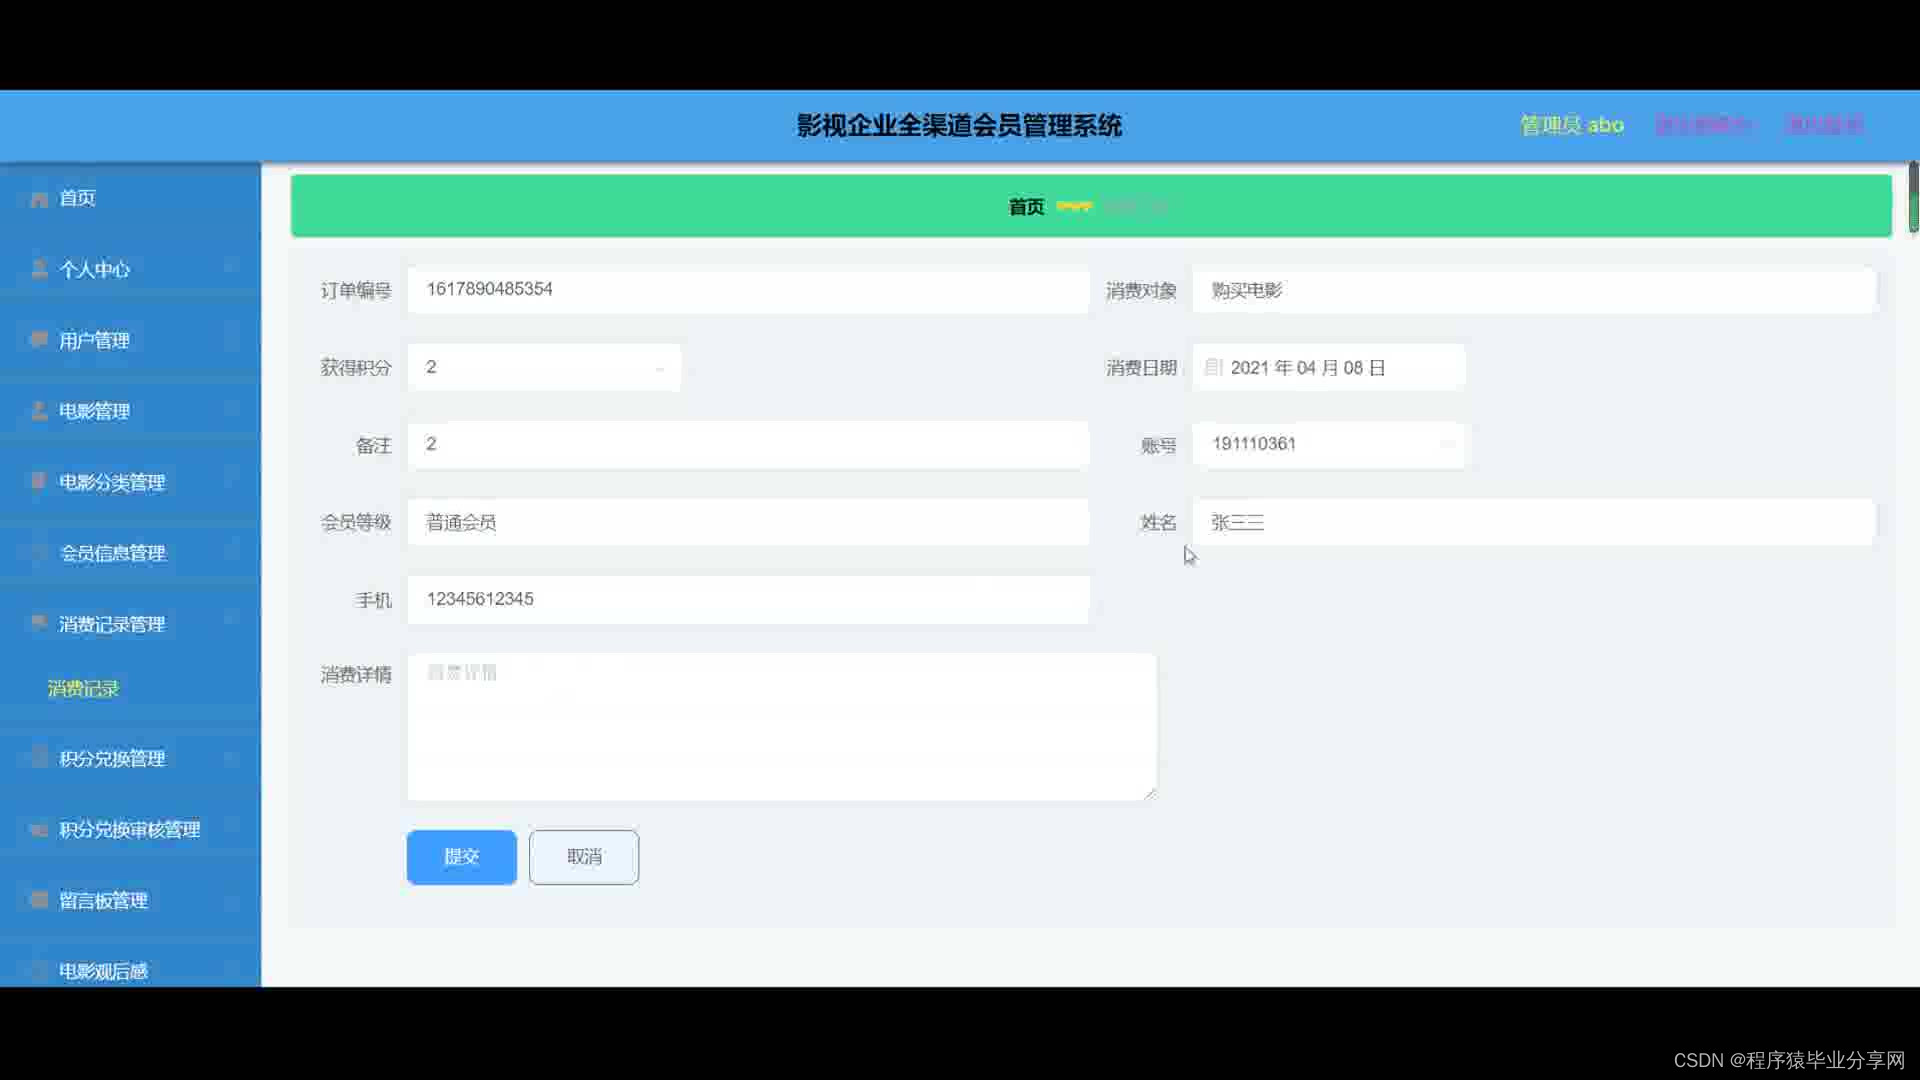Click the 用户管理 sidebar icon

point(39,340)
